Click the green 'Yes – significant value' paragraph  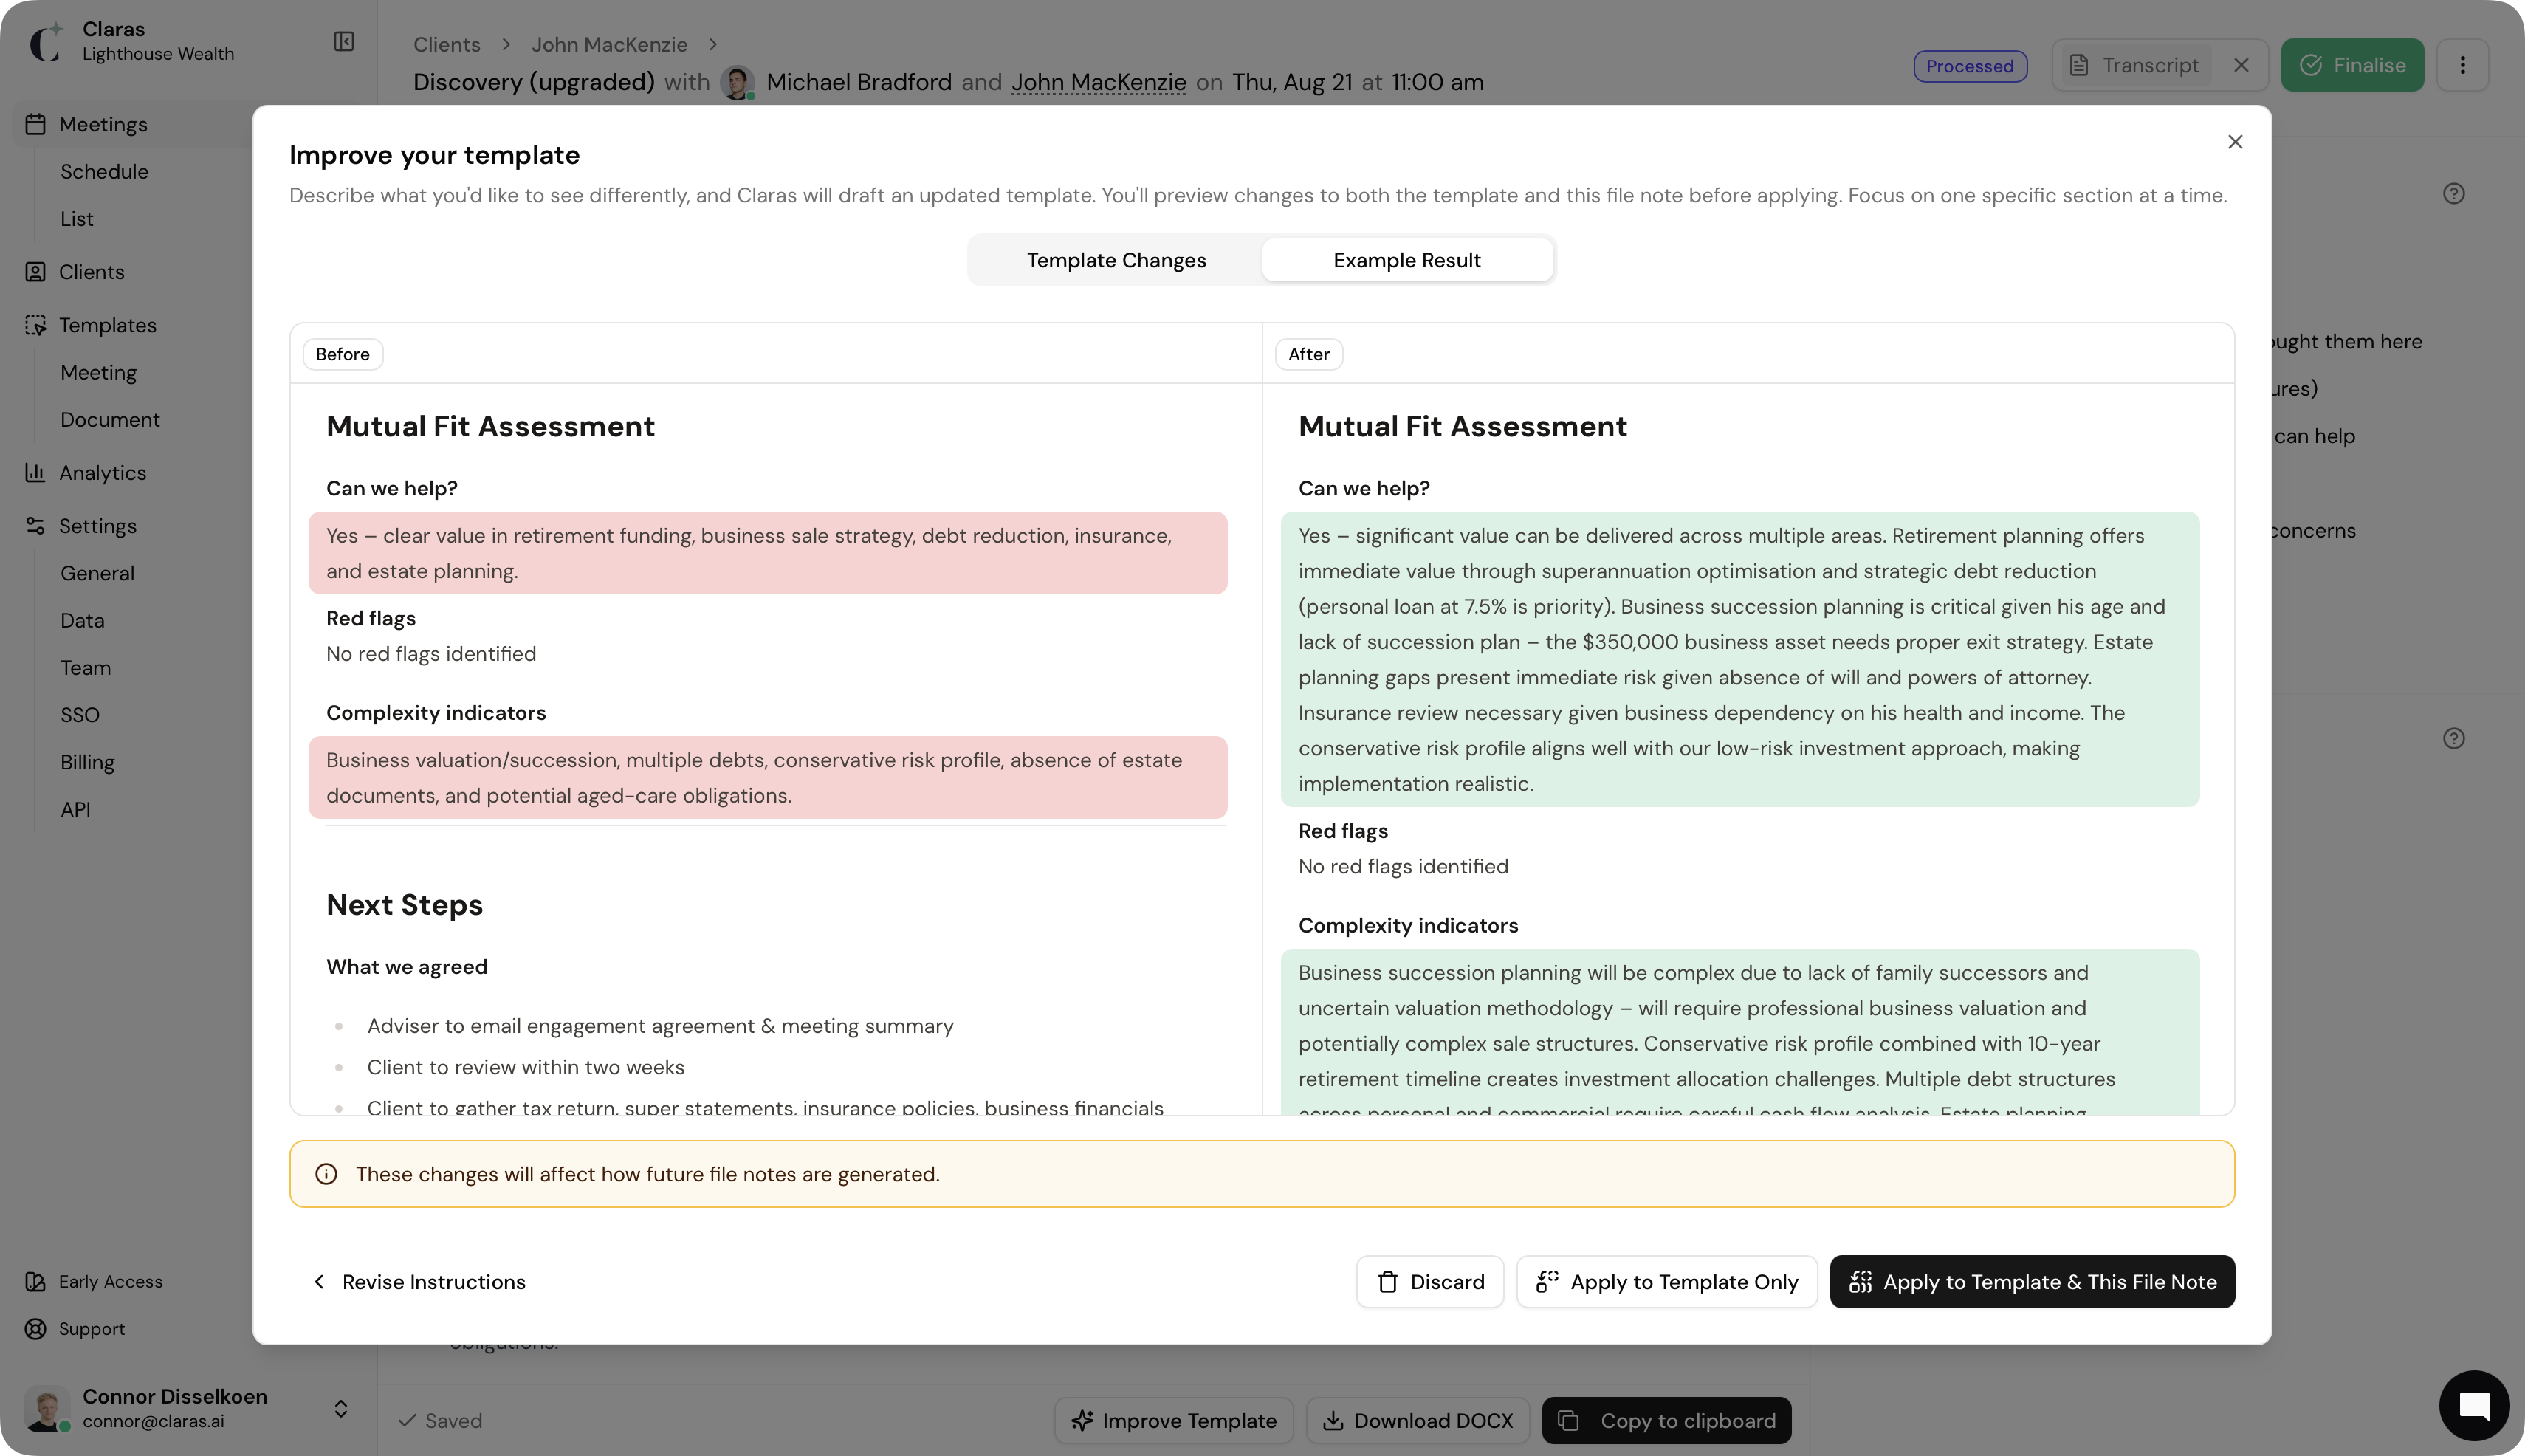click(1739, 659)
